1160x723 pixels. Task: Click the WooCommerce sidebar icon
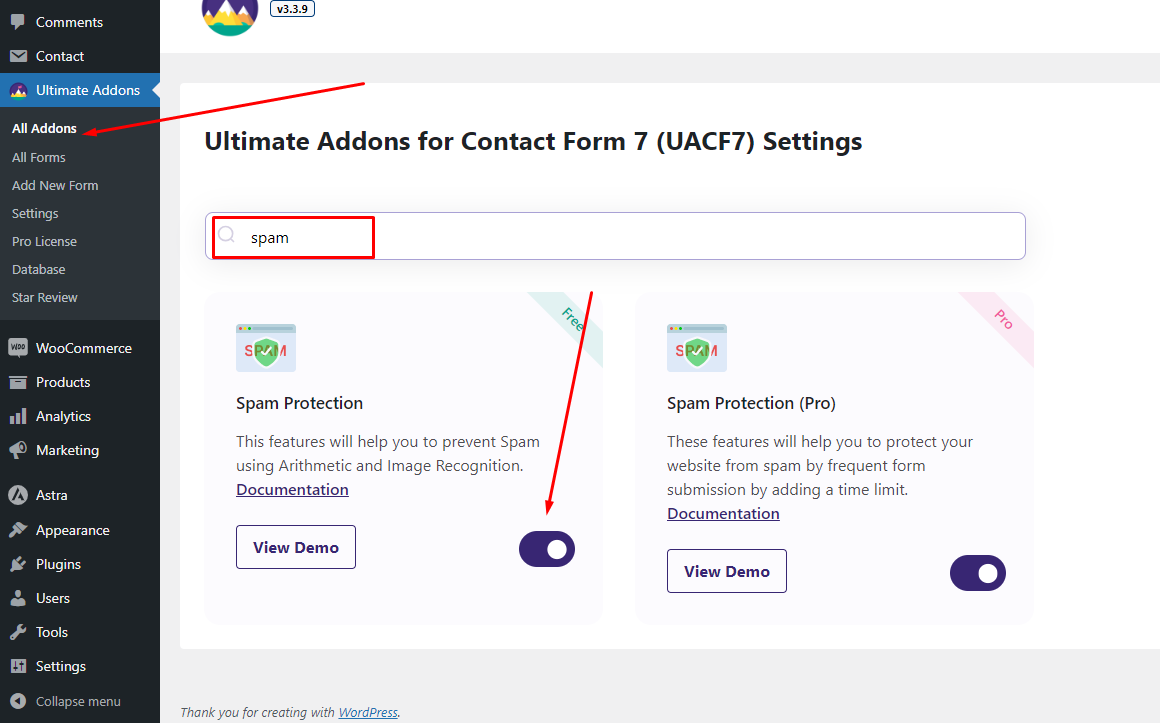pyautogui.click(x=18, y=348)
